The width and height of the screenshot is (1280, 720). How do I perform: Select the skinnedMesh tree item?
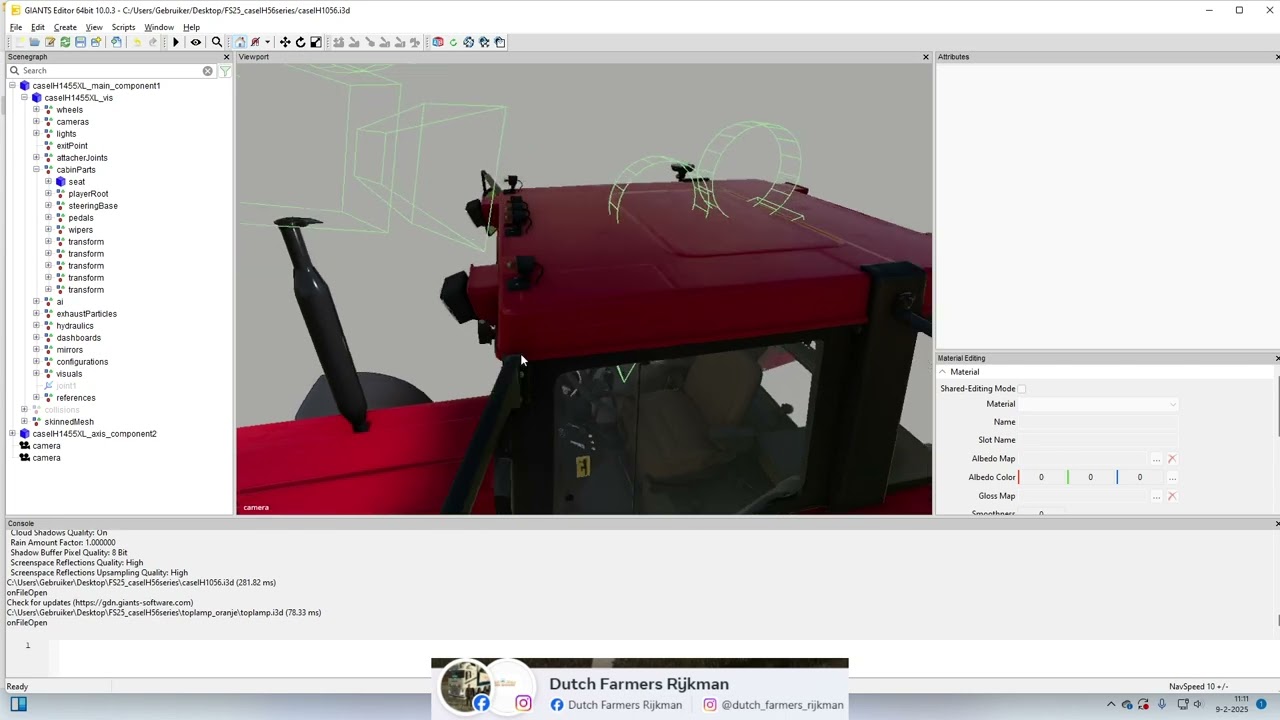point(69,422)
